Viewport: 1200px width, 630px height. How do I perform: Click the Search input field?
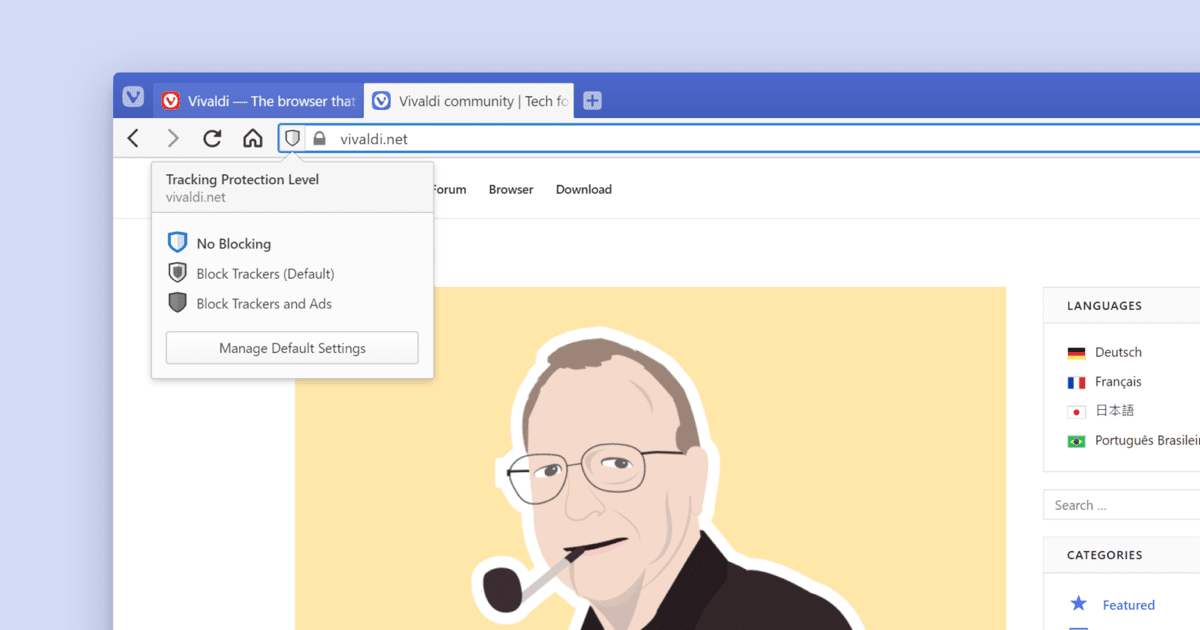(1120, 505)
